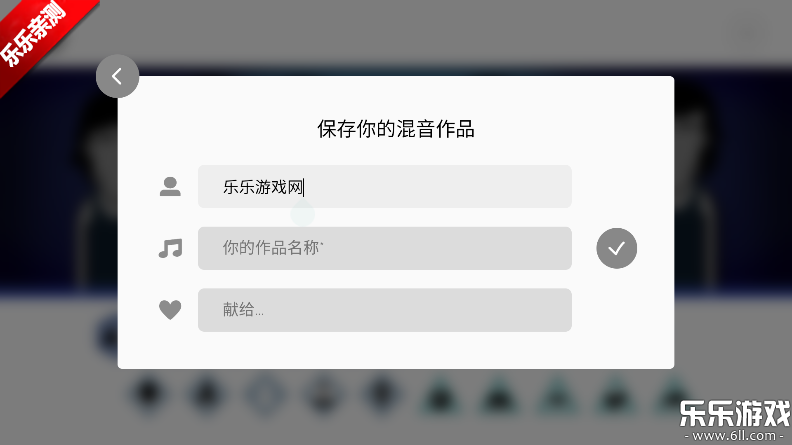Open the www.6ll.com link text

coord(733,436)
